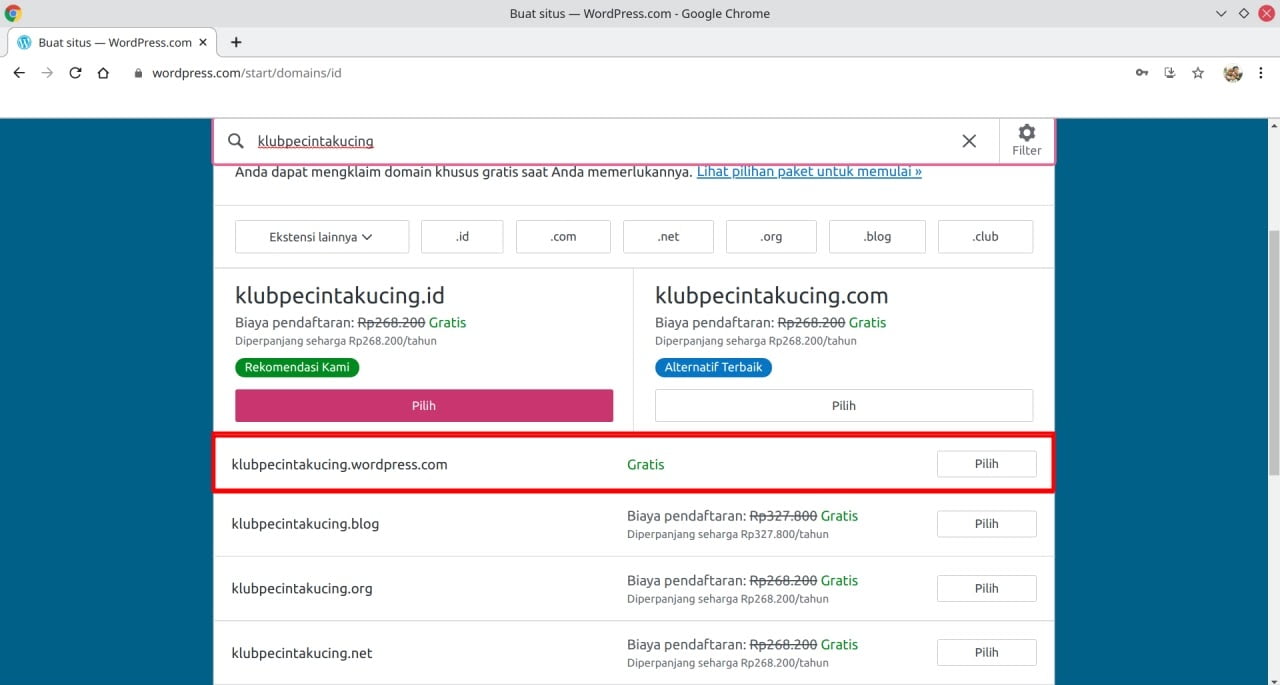Filter by the .org extension
Screen dimensions: 1280x685
(771, 237)
